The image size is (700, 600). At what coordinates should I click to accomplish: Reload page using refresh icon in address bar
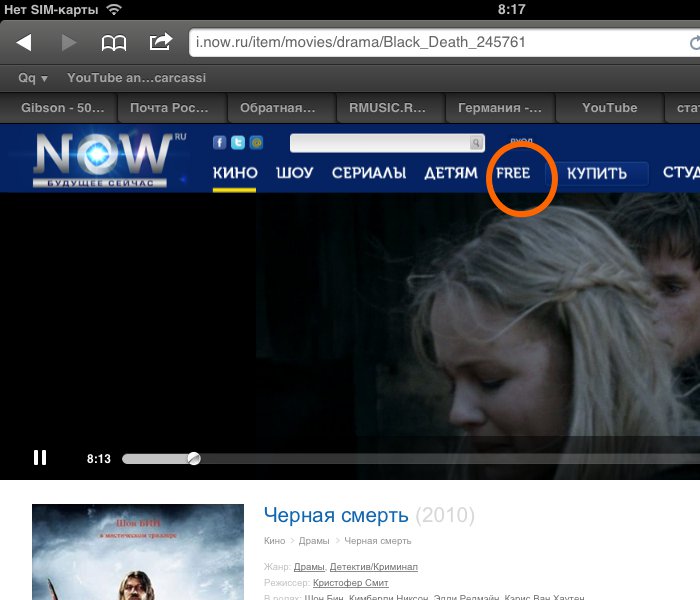point(694,43)
